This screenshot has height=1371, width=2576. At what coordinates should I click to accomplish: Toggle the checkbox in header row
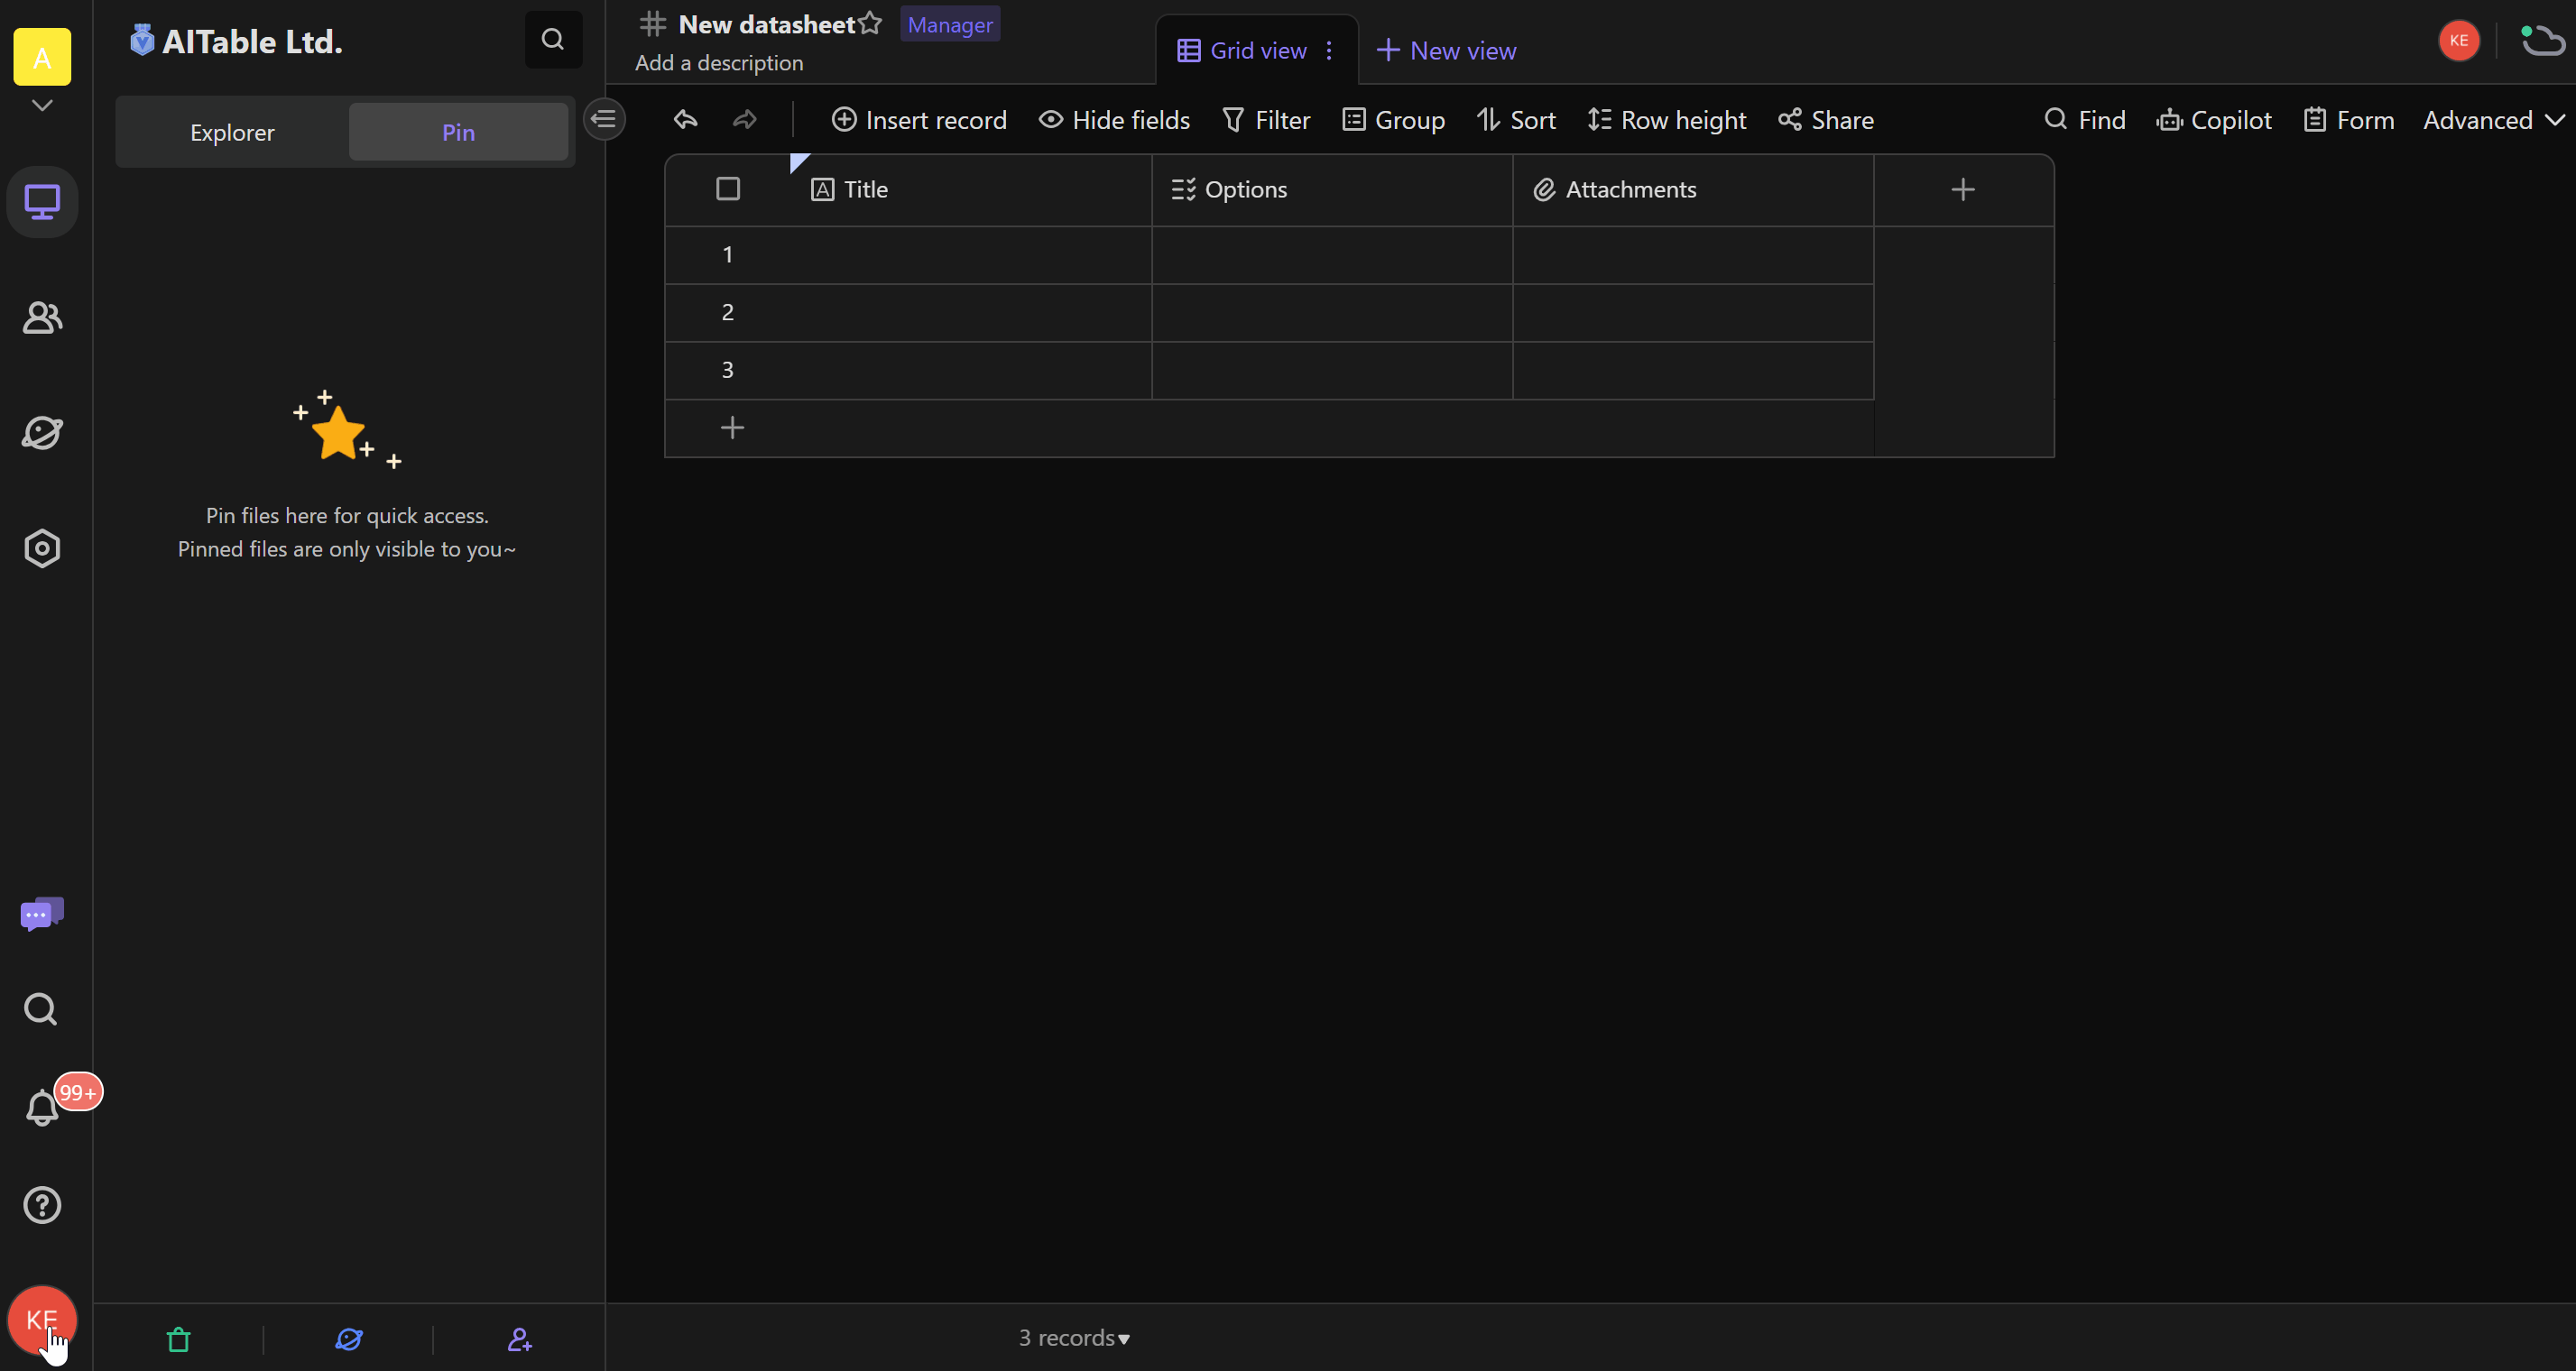point(727,189)
